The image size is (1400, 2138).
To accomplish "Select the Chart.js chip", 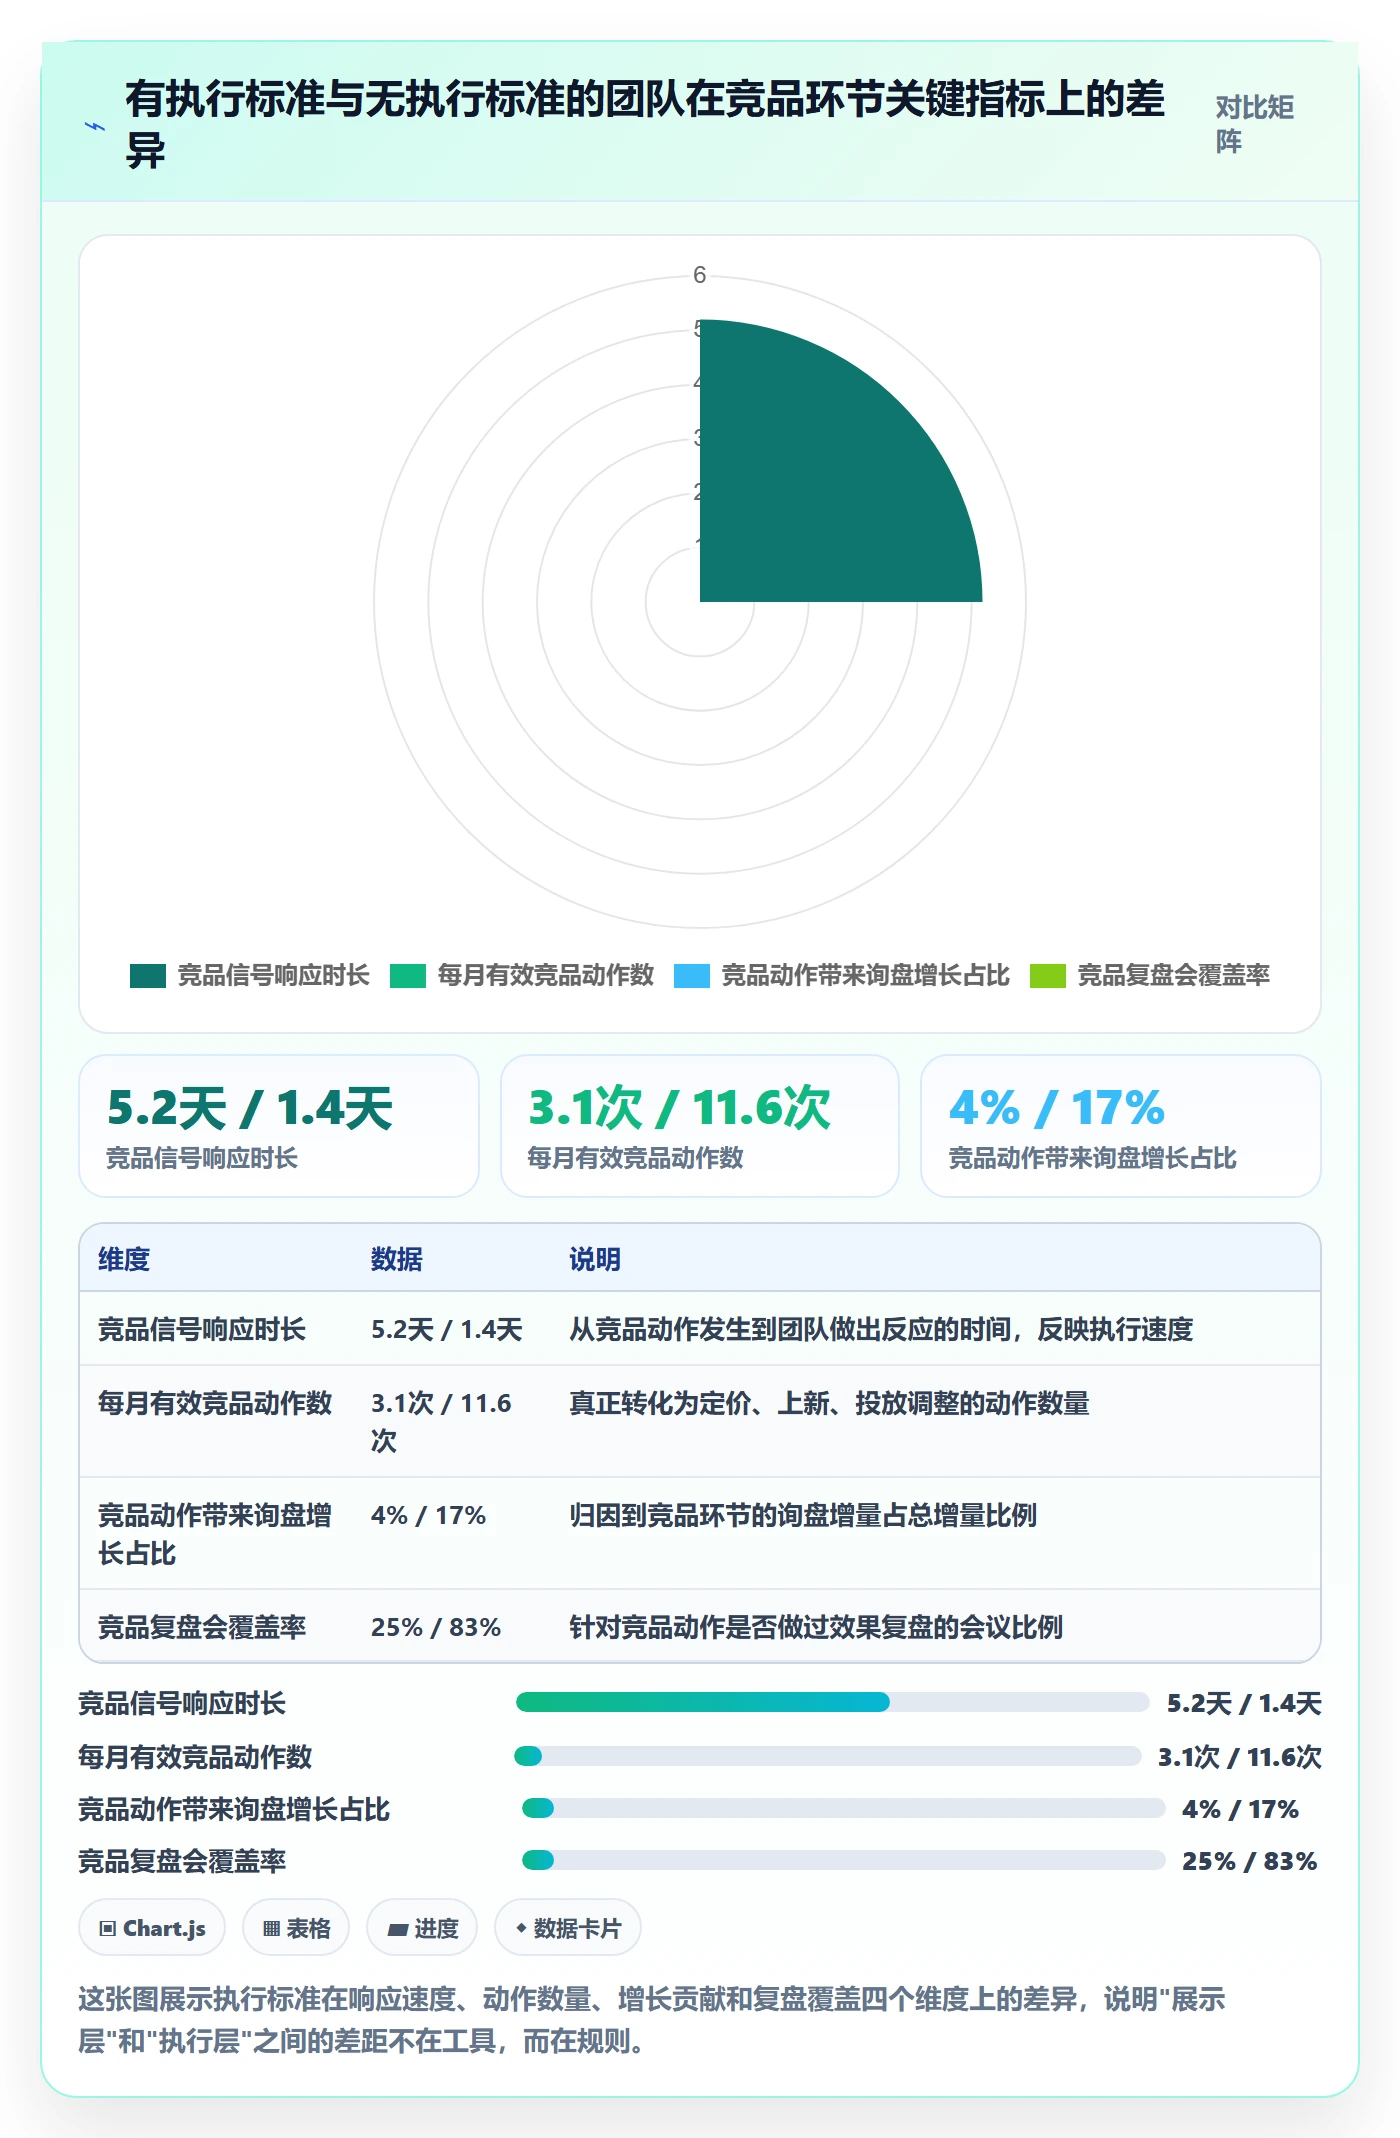I will pyautogui.click(x=152, y=1927).
